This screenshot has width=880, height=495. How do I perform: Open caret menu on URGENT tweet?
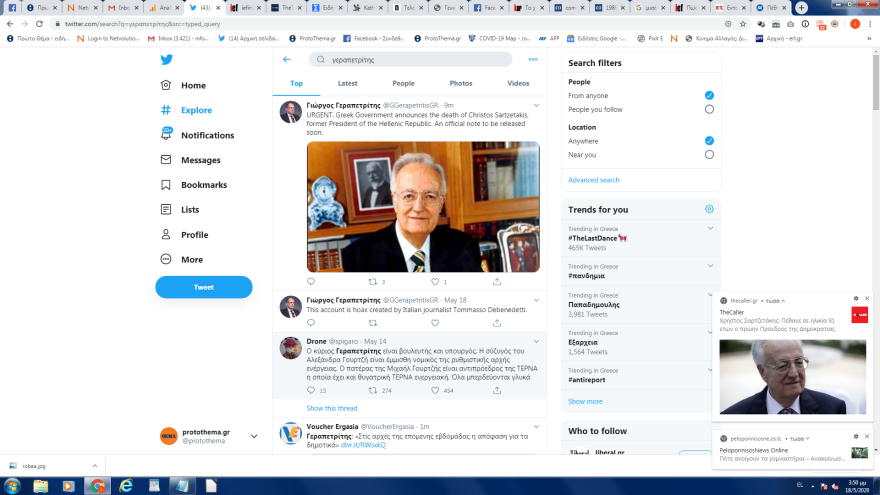[537, 106]
